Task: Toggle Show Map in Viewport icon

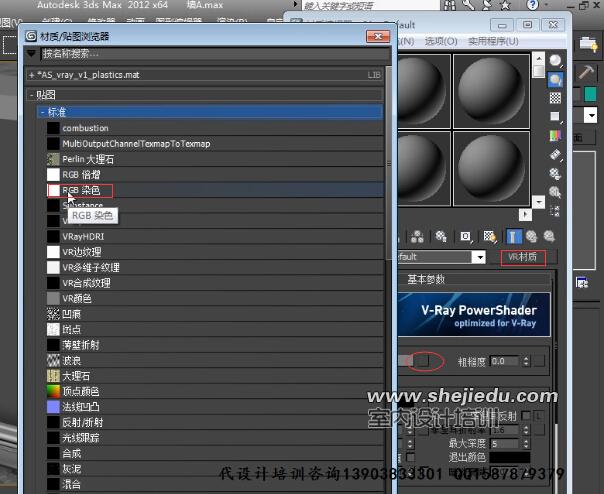Action: point(490,236)
